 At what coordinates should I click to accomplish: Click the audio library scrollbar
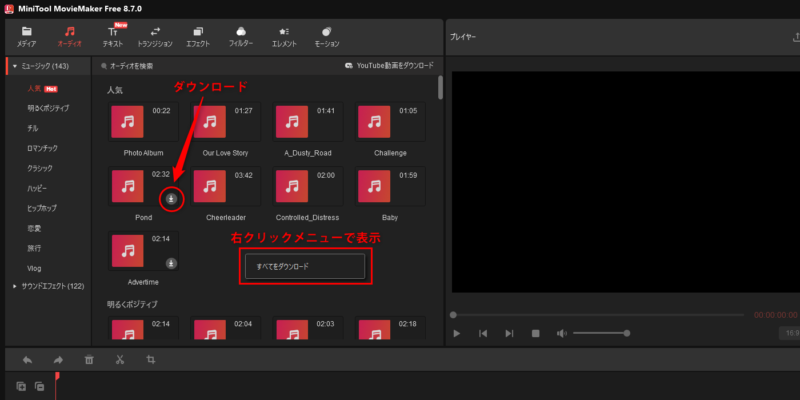[x=440, y=88]
